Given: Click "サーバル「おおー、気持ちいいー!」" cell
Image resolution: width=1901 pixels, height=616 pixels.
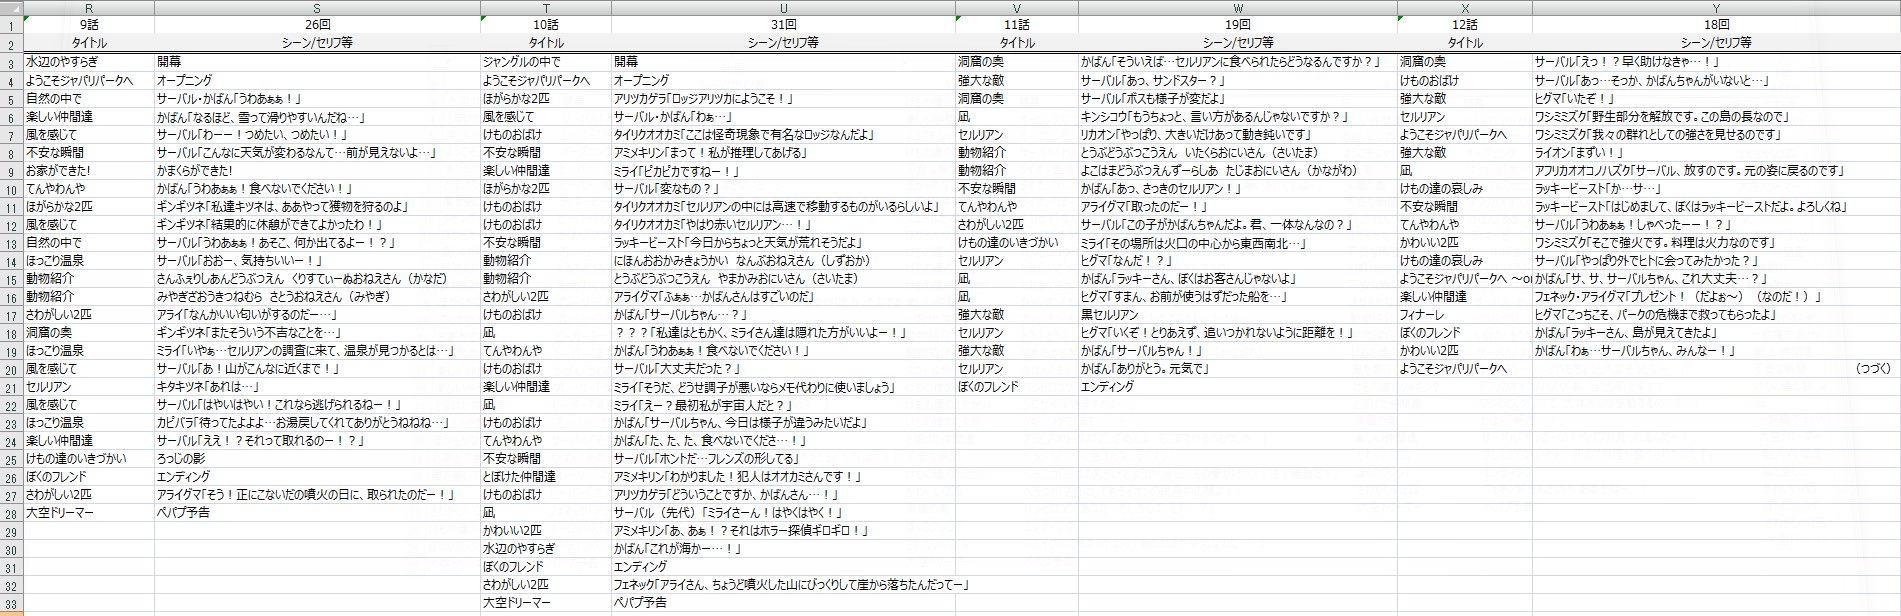Looking at the screenshot, I should (x=317, y=261).
